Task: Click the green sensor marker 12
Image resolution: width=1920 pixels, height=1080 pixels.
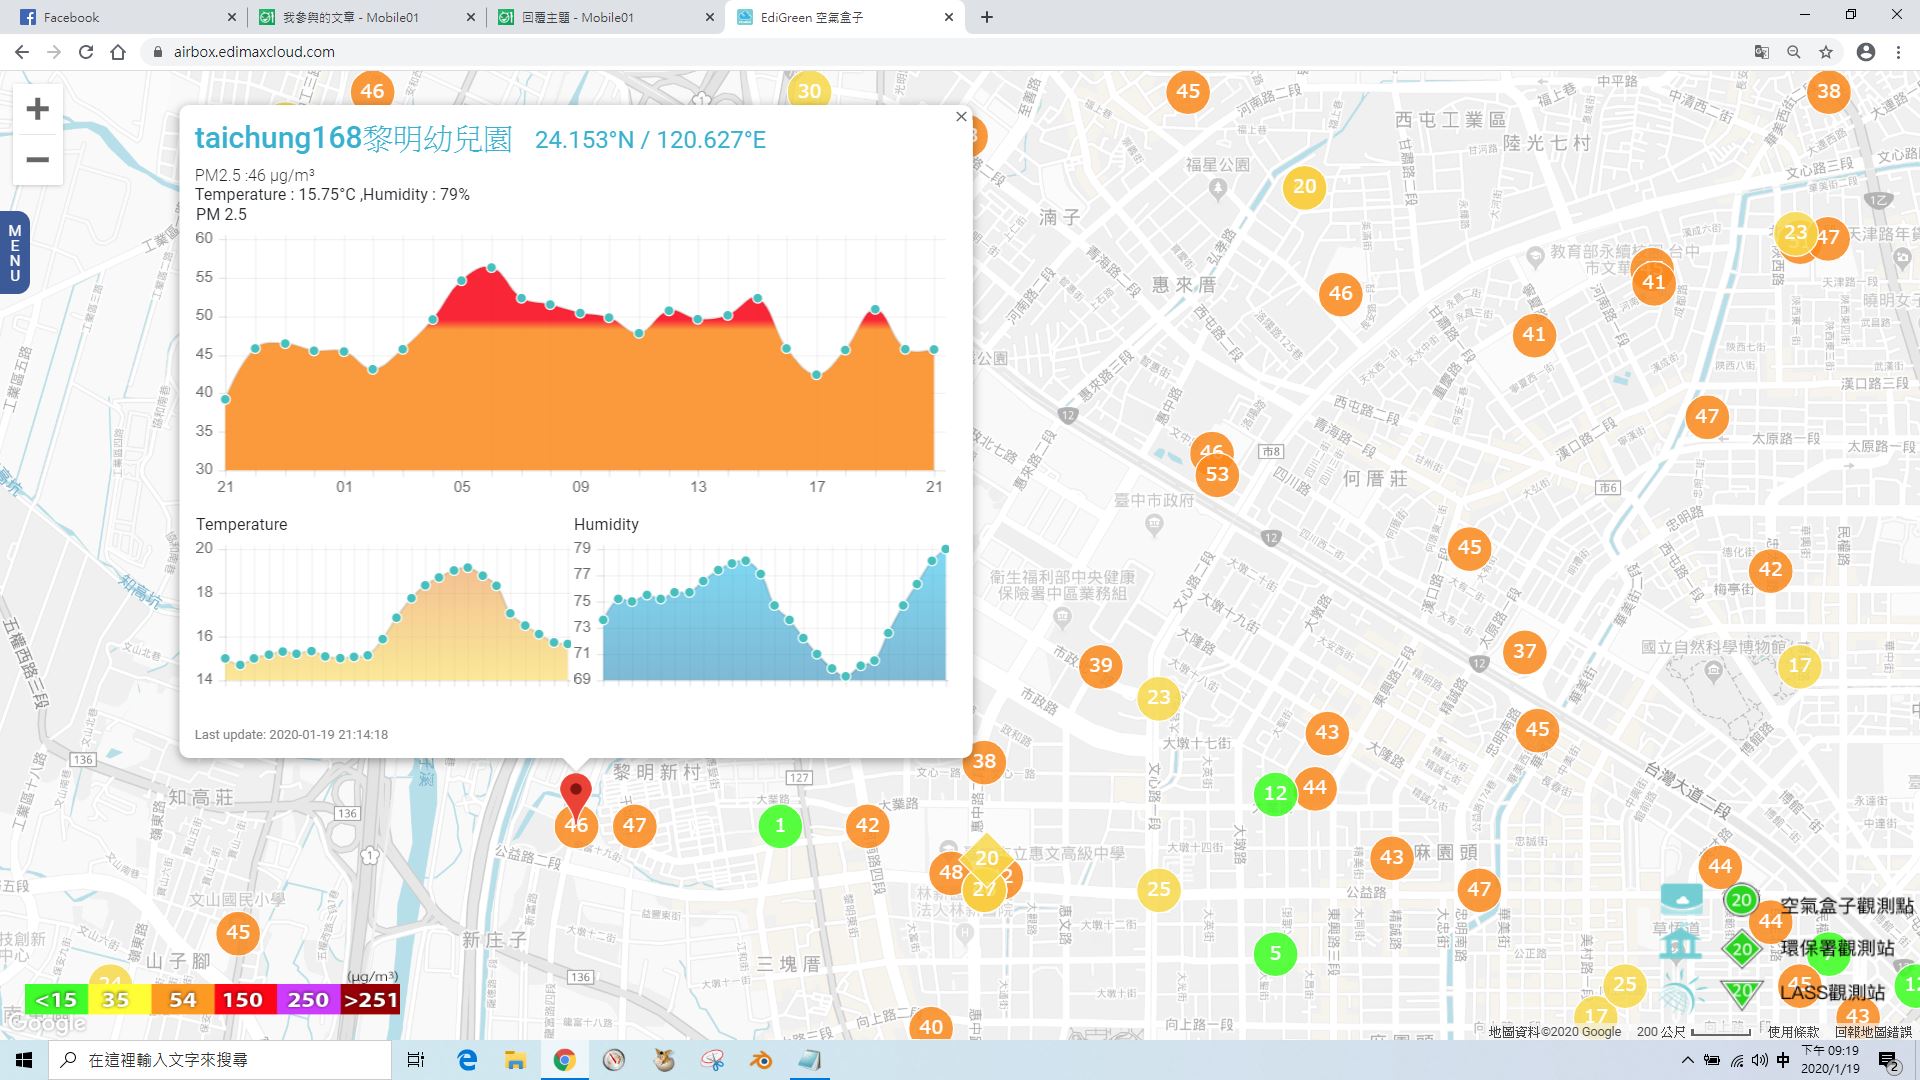Action: click(x=1275, y=794)
